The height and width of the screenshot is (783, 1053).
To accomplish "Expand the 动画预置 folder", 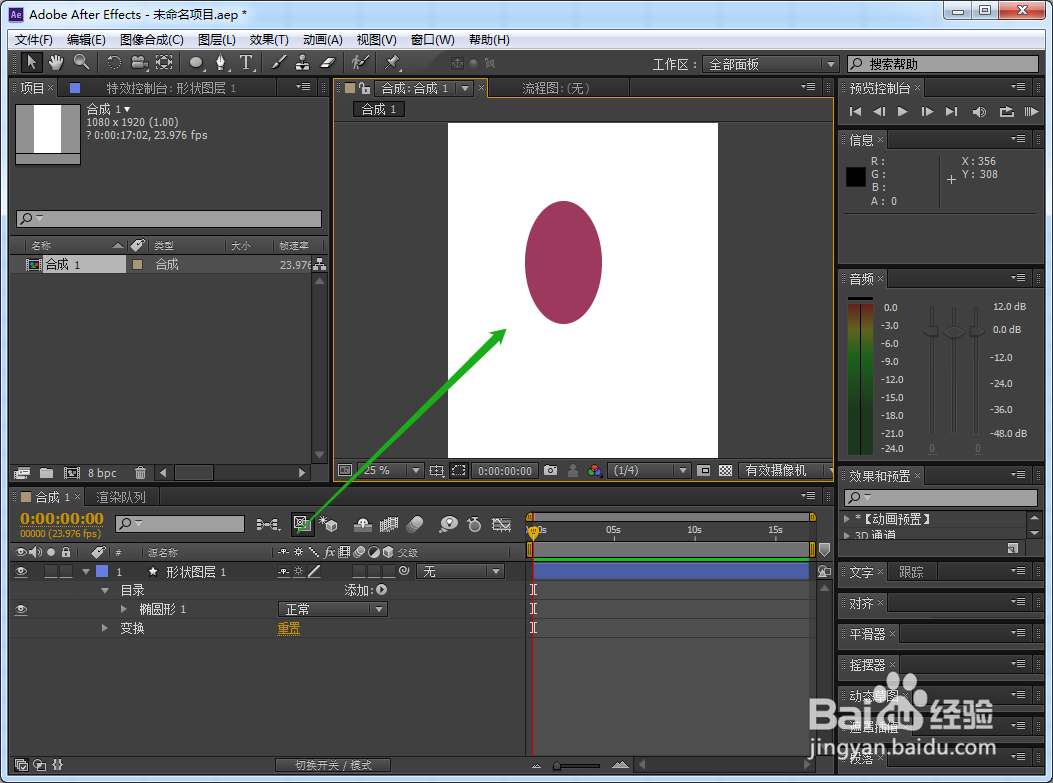I will tap(847, 519).
